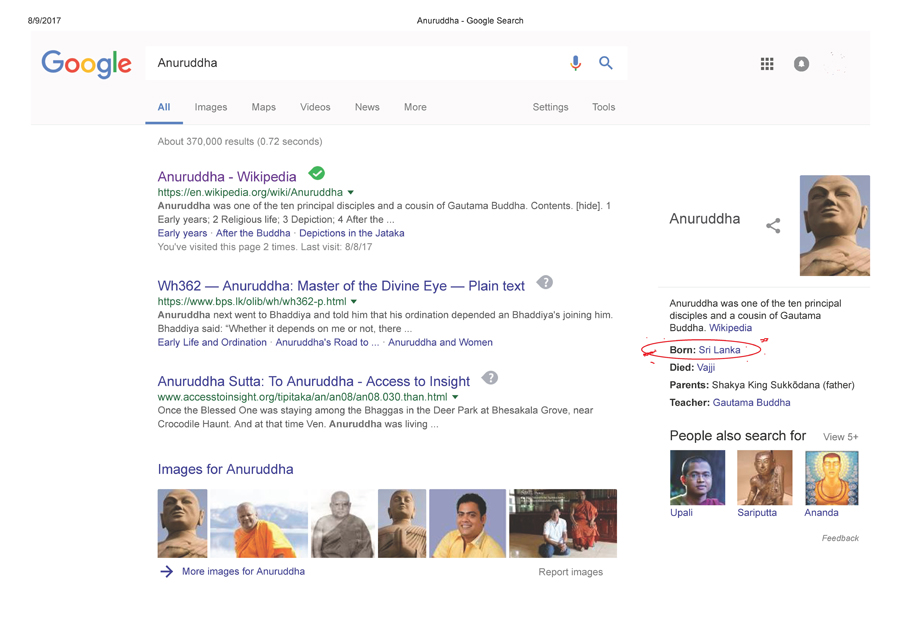
Task: Click 'You've visited this page 2 times' text
Action: point(226,247)
